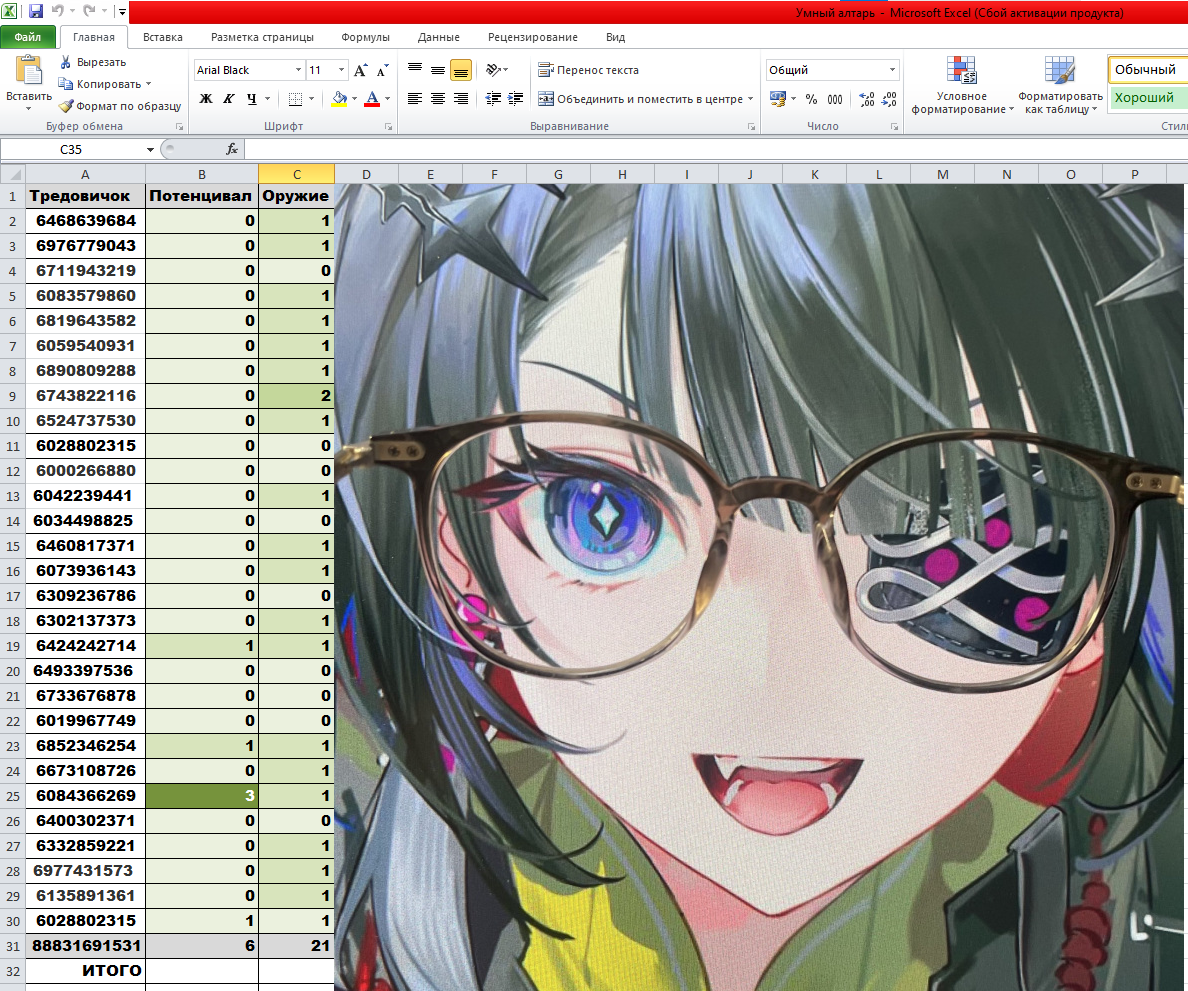Open the Merge and Center dropdown arrow
This screenshot has width=1188, height=991.
point(751,99)
